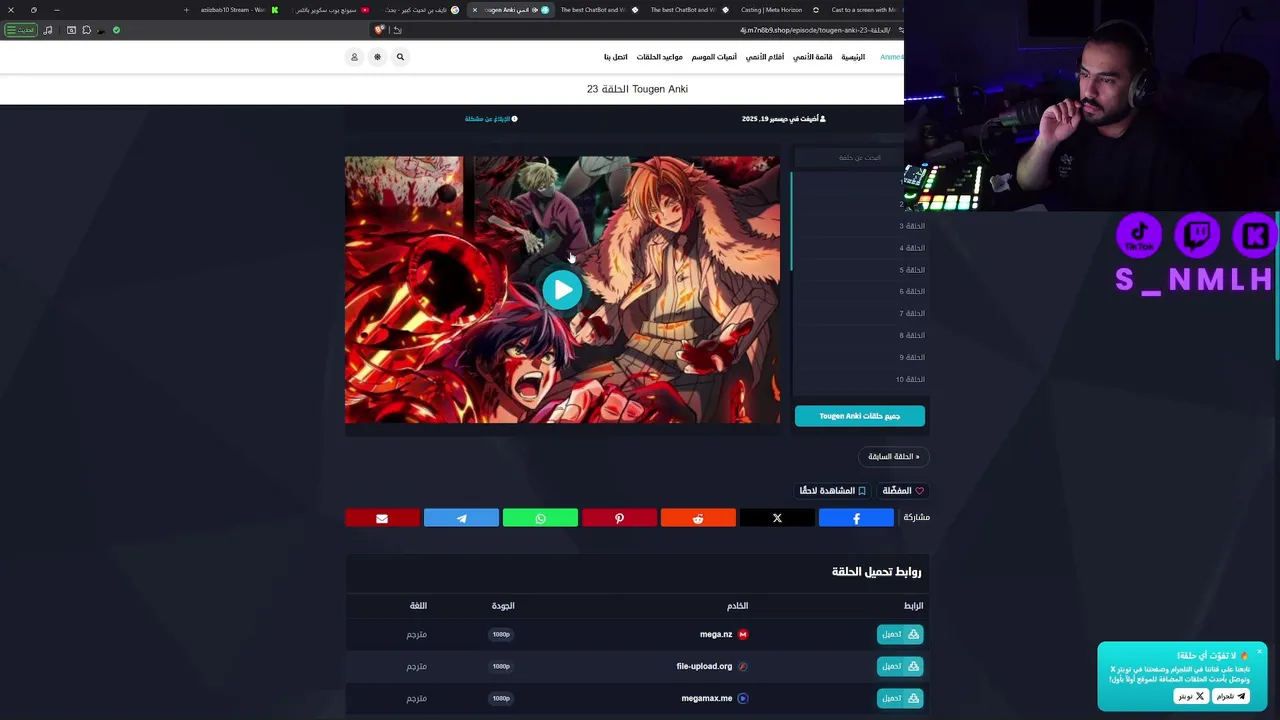Click the Twitch icon in stream overlay
This screenshot has width=1280, height=720.
click(x=1197, y=236)
